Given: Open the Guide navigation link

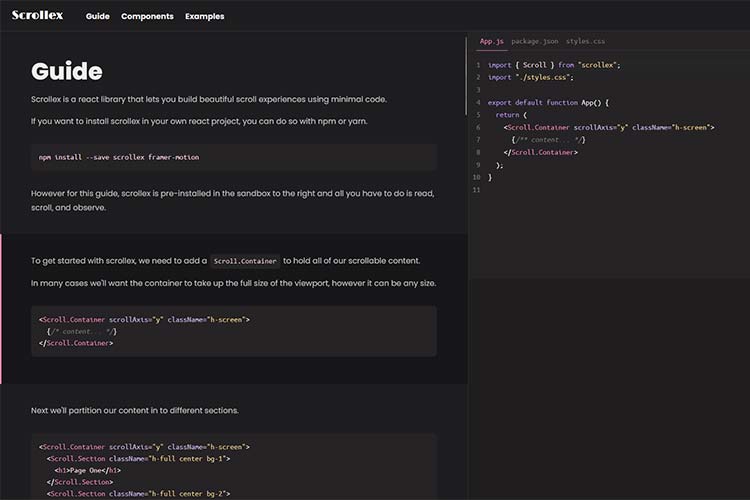Looking at the screenshot, I should point(98,16).
